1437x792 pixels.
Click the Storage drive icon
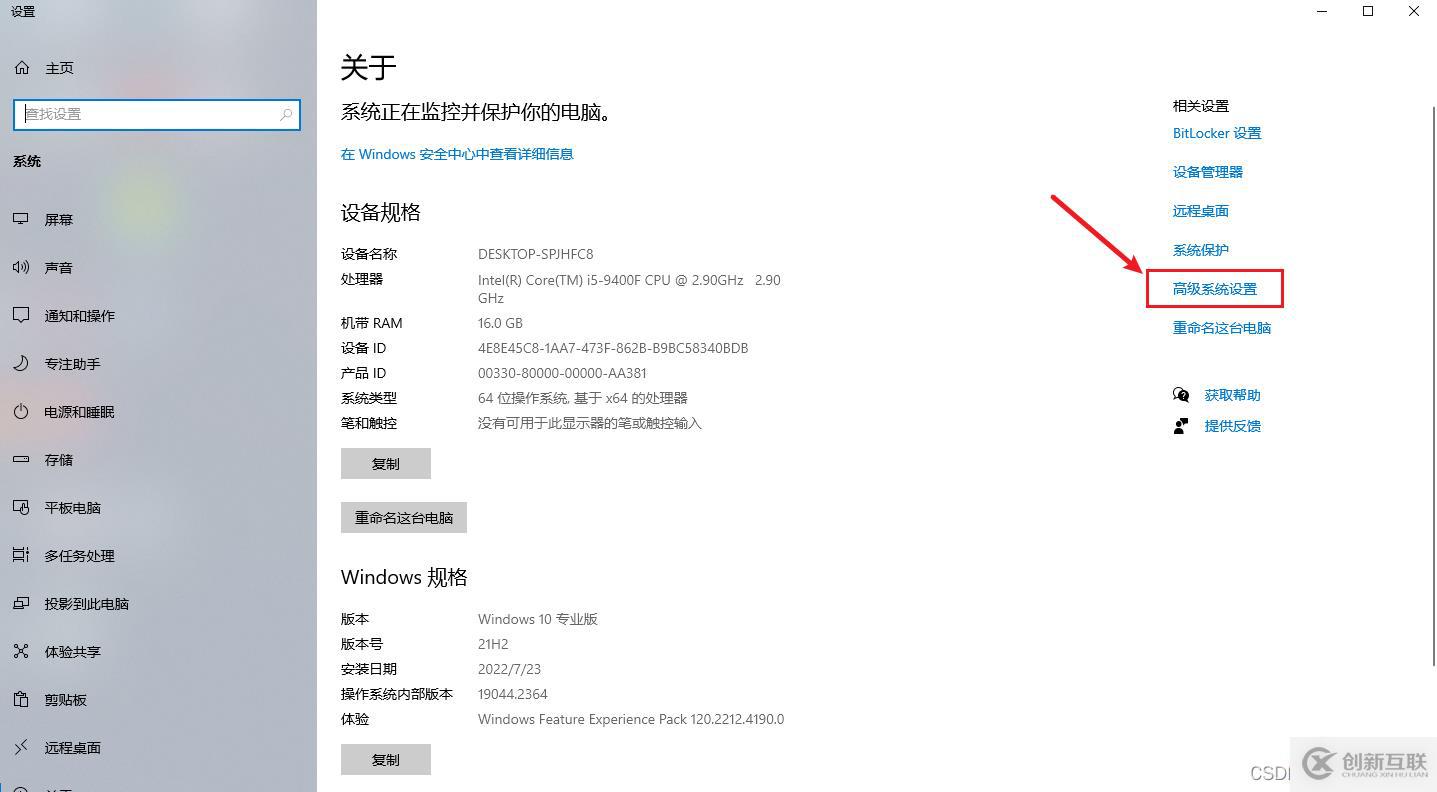tap(21, 459)
